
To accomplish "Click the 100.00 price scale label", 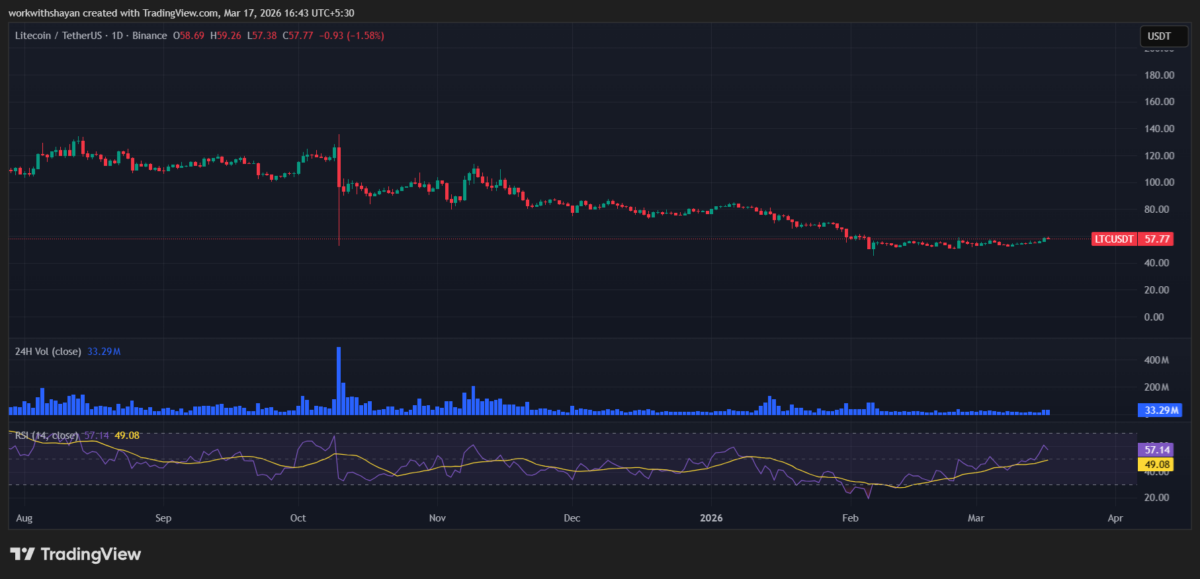I will point(1159,183).
